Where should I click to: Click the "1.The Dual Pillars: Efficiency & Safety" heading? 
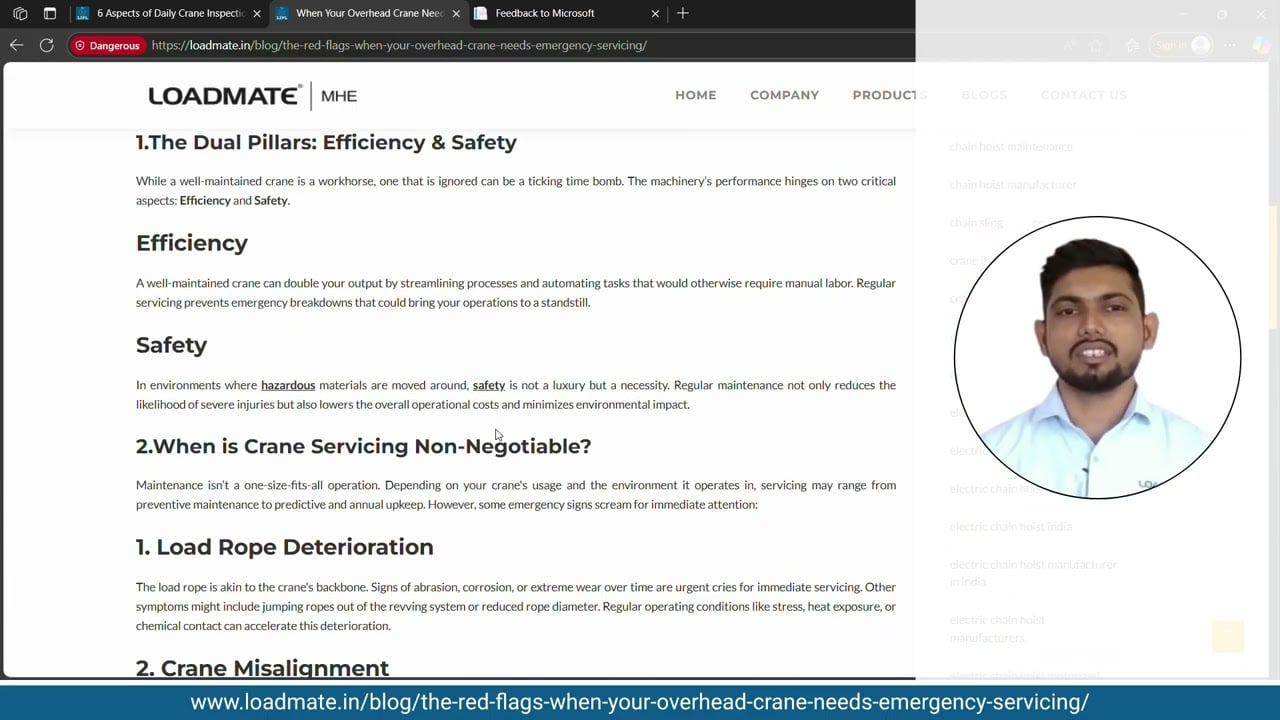[326, 142]
